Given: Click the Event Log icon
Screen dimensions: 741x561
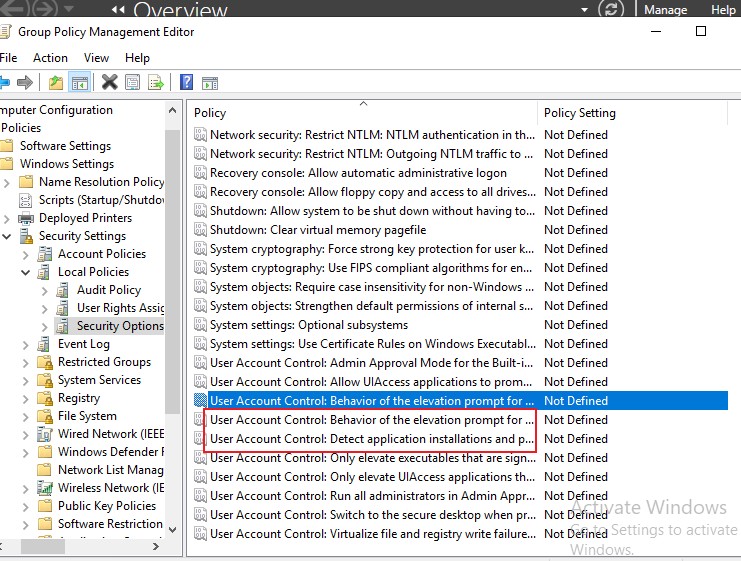Looking at the screenshot, I should click(44, 344).
